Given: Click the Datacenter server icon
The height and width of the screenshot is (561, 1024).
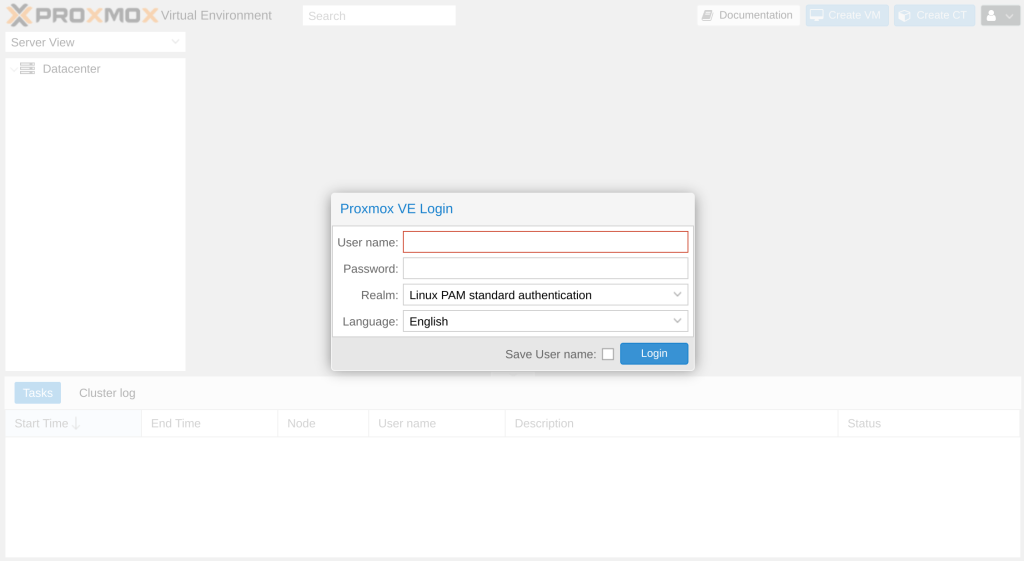Looking at the screenshot, I should 27,69.
